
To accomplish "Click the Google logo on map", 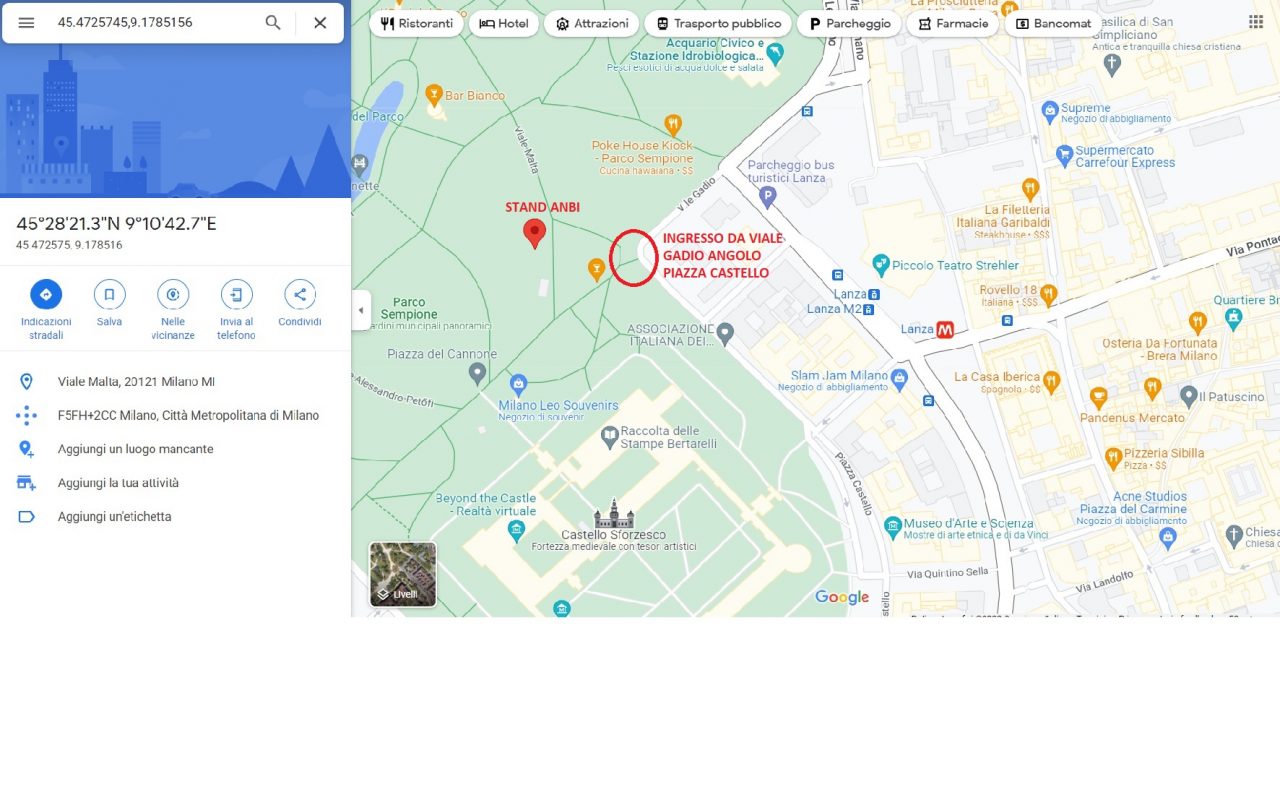I will (x=842, y=597).
